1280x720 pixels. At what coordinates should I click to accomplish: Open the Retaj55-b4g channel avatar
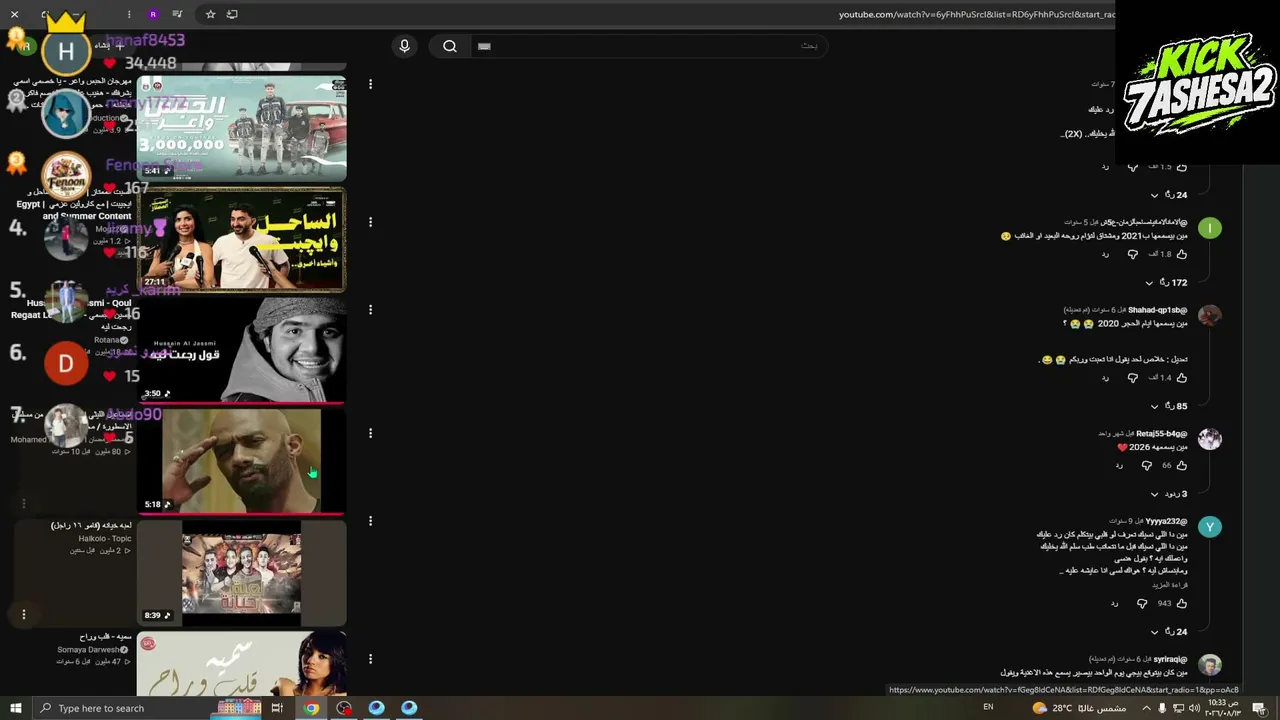[x=1210, y=439]
